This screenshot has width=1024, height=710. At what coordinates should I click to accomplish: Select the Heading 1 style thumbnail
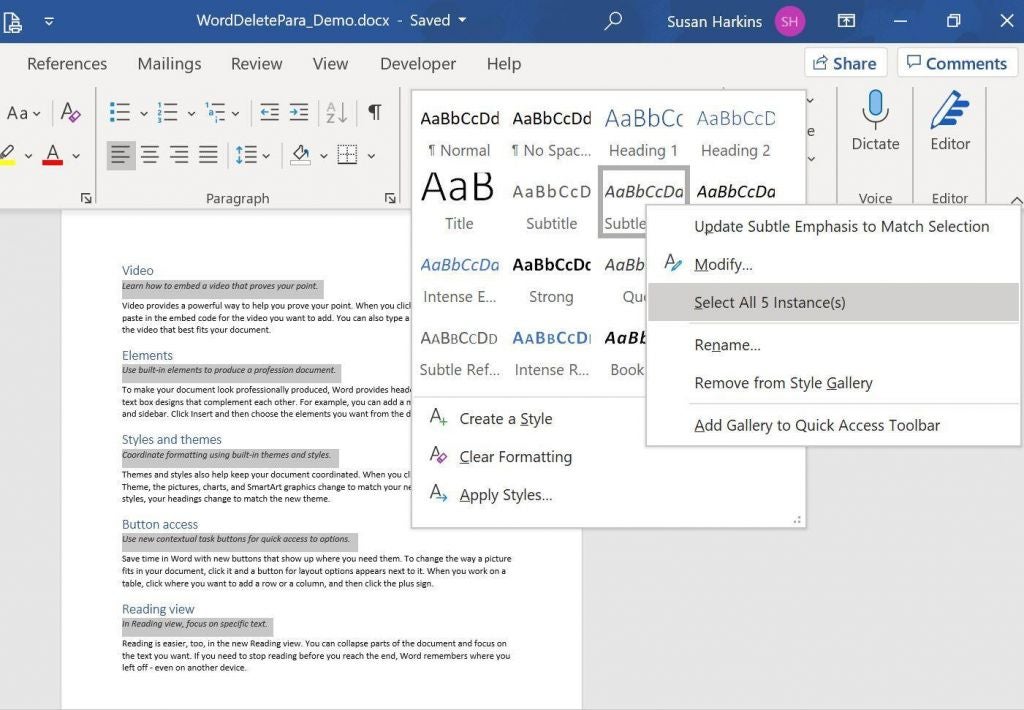(643, 132)
